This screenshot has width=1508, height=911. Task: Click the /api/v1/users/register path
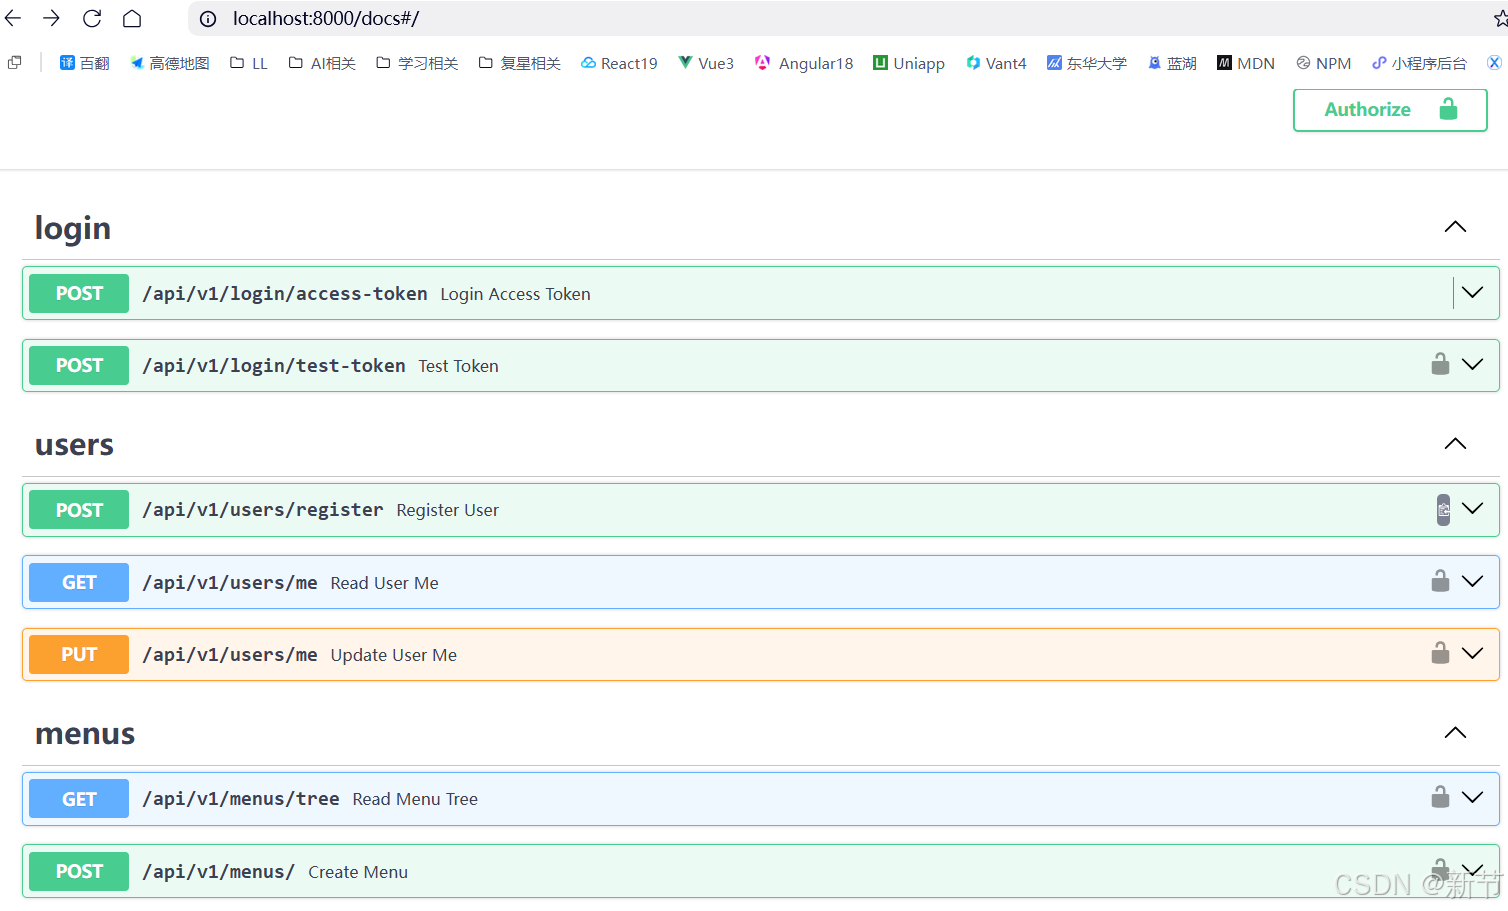[263, 510]
